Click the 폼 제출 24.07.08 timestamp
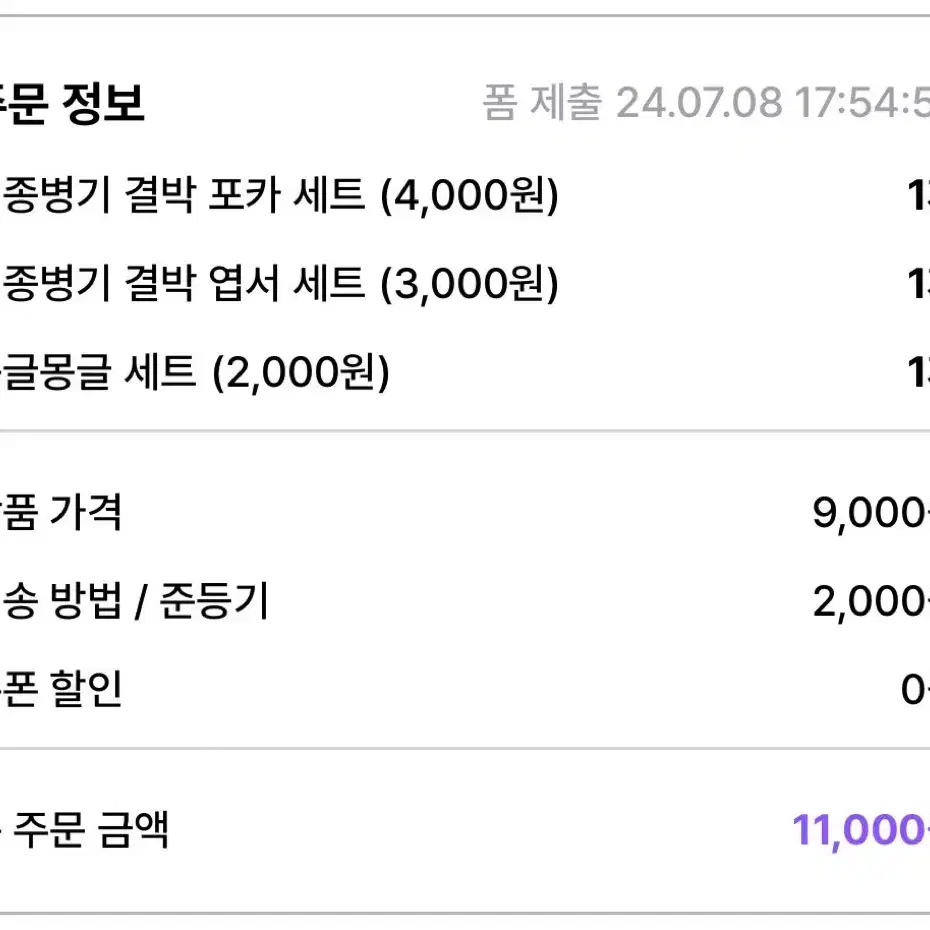Screen dimensions: 930x930 pos(706,102)
